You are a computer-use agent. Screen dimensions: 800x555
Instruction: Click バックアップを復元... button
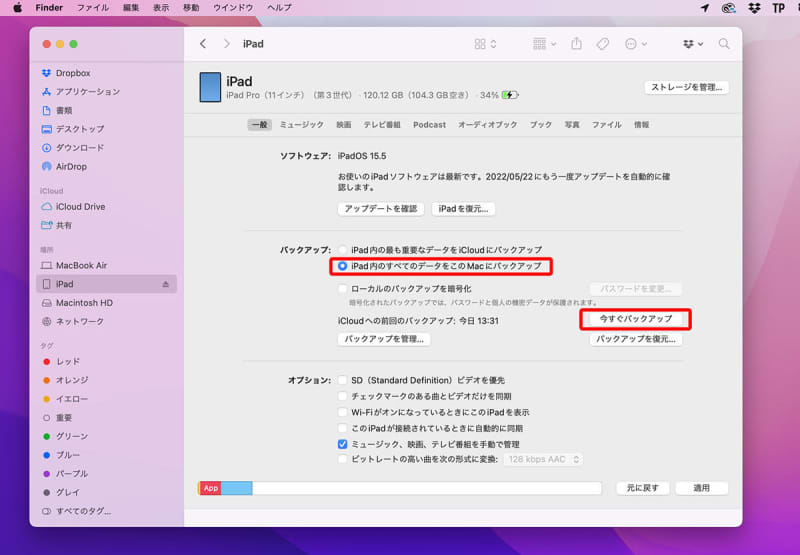point(636,339)
